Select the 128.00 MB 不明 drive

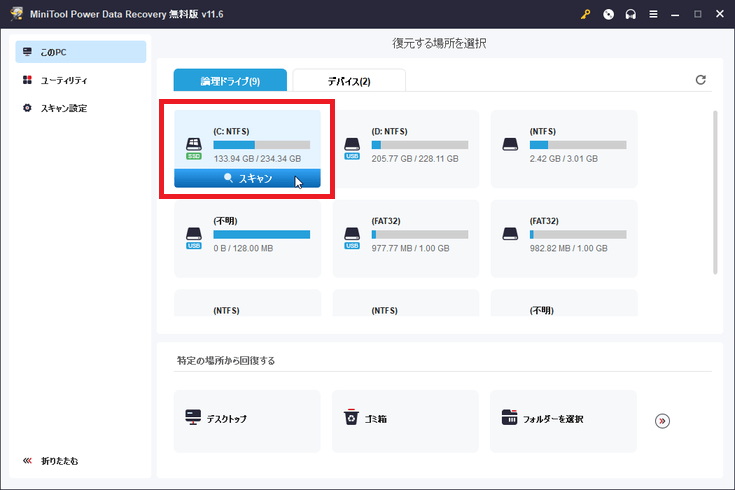coord(247,238)
